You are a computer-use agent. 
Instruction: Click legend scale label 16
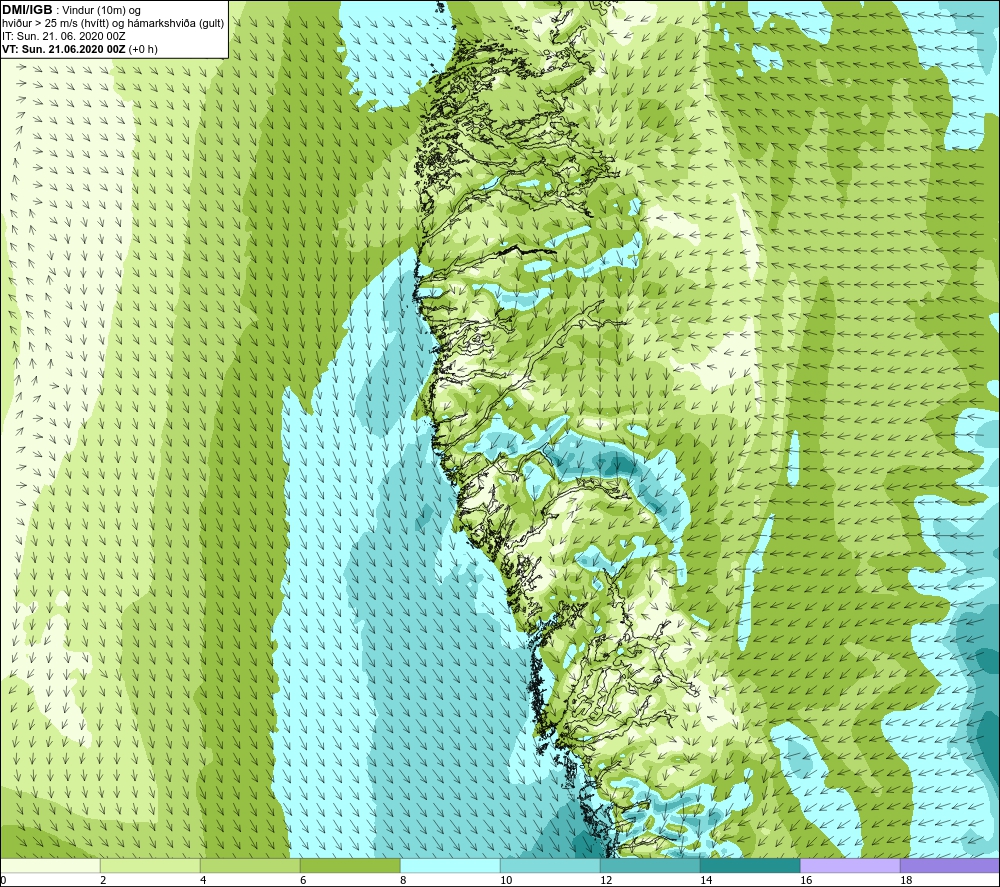(x=806, y=881)
